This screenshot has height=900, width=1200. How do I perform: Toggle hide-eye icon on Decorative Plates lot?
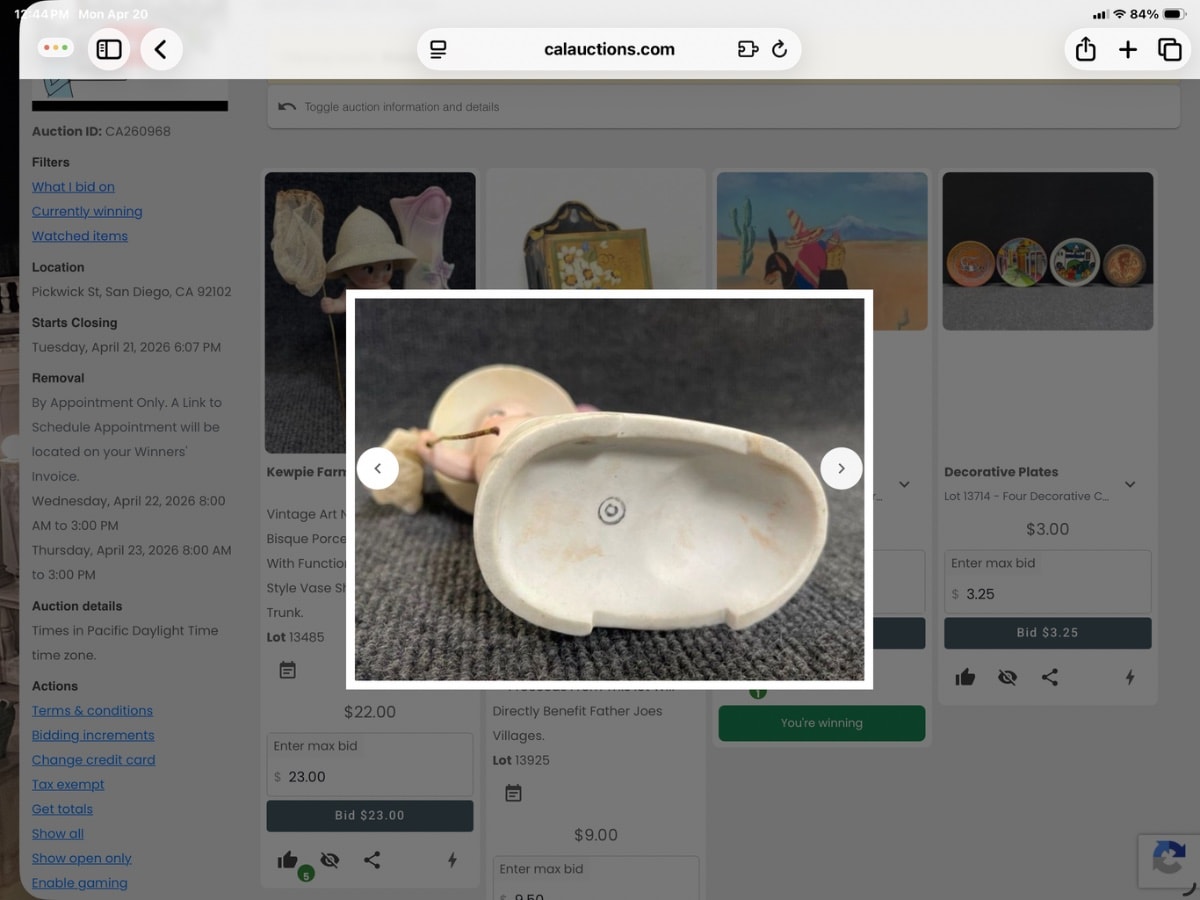1007,677
